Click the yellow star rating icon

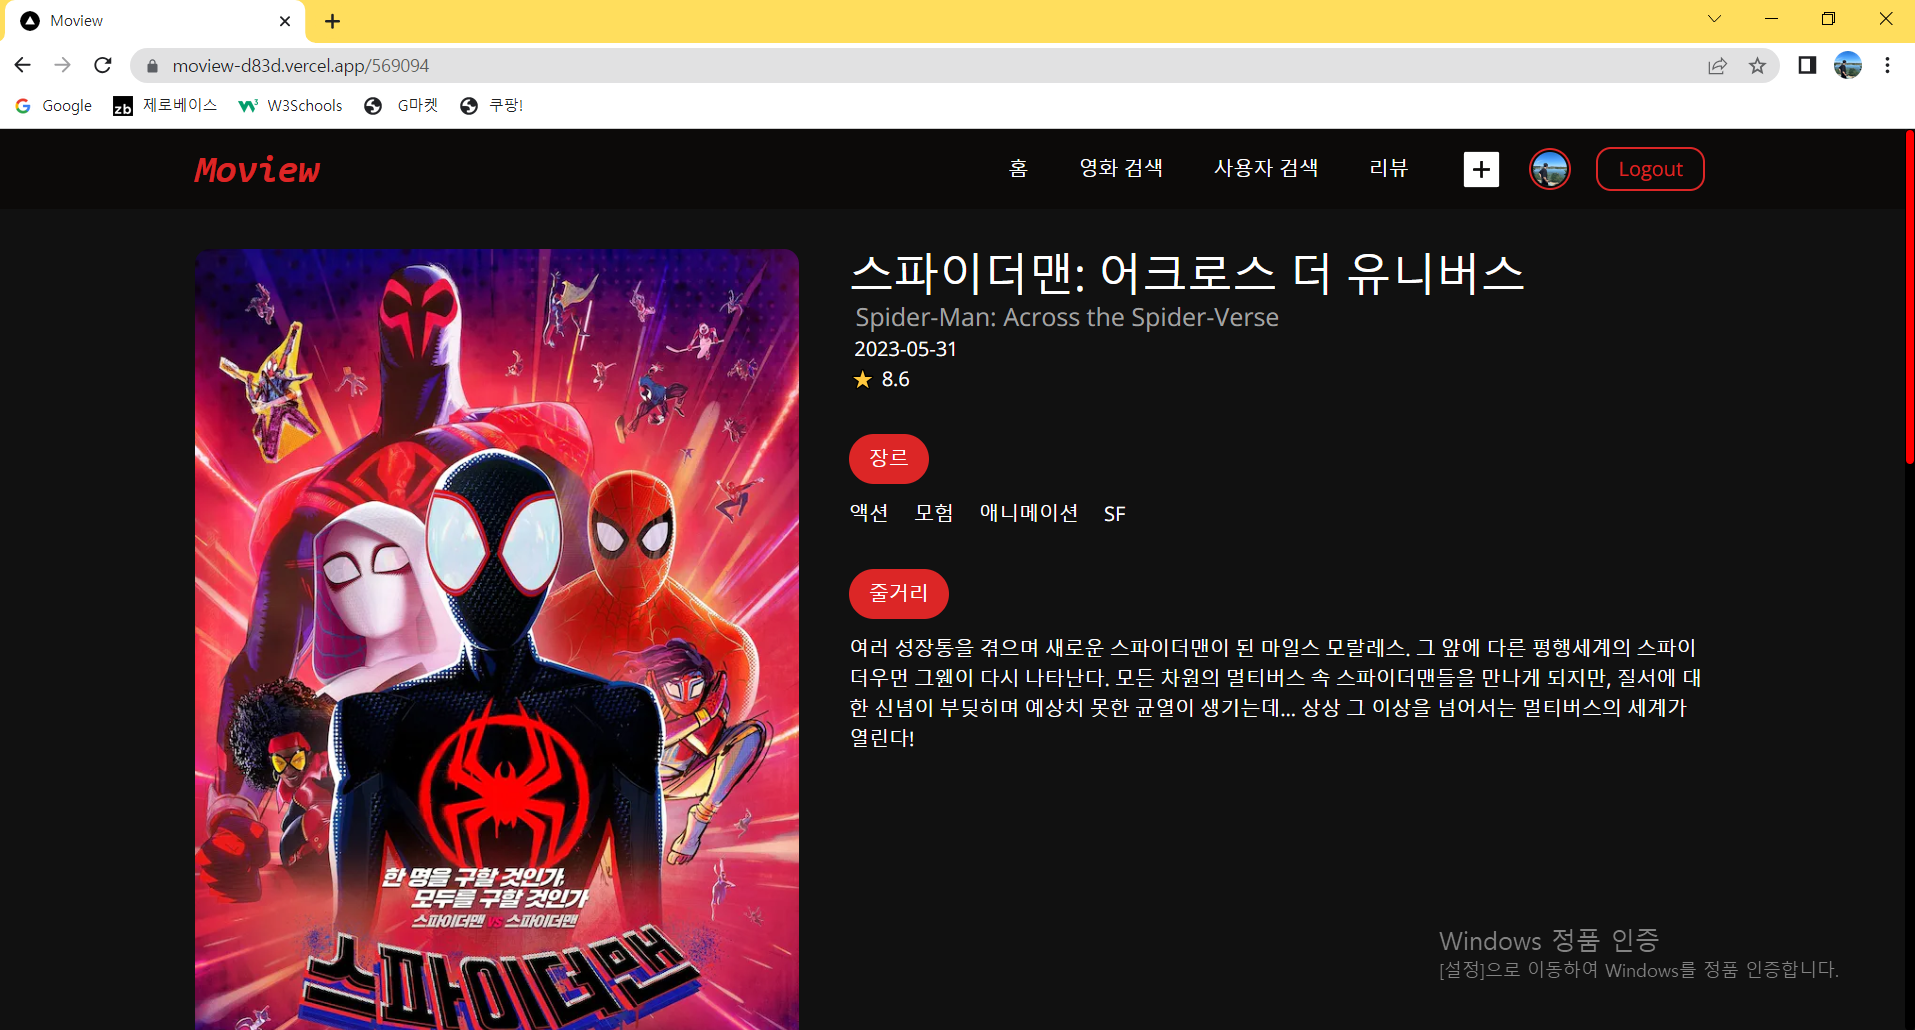(862, 379)
